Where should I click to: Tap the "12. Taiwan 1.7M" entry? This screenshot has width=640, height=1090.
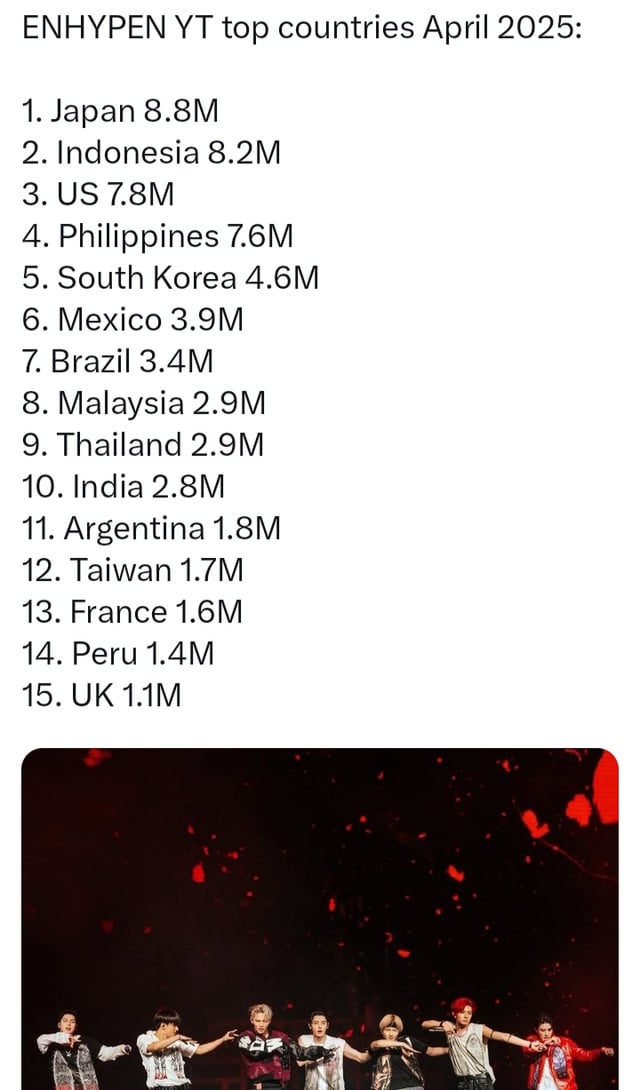click(x=132, y=570)
